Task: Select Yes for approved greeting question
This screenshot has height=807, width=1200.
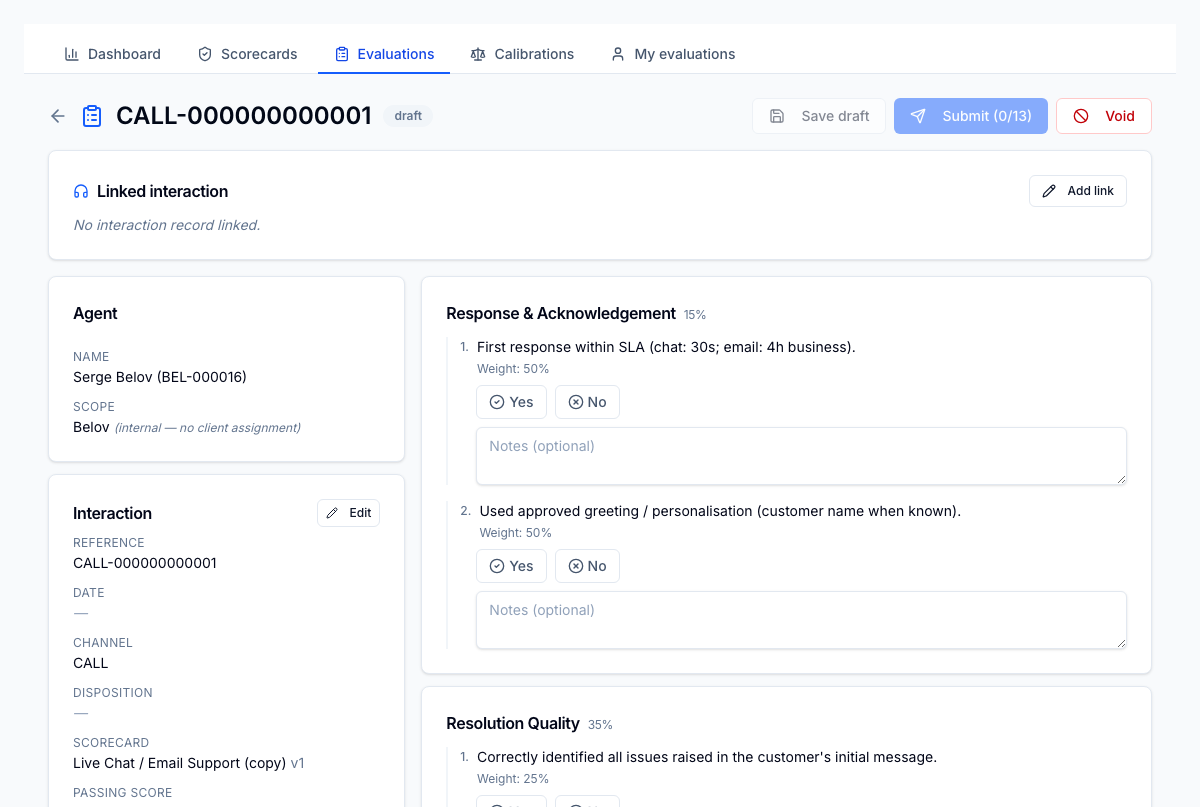Action: click(x=511, y=566)
